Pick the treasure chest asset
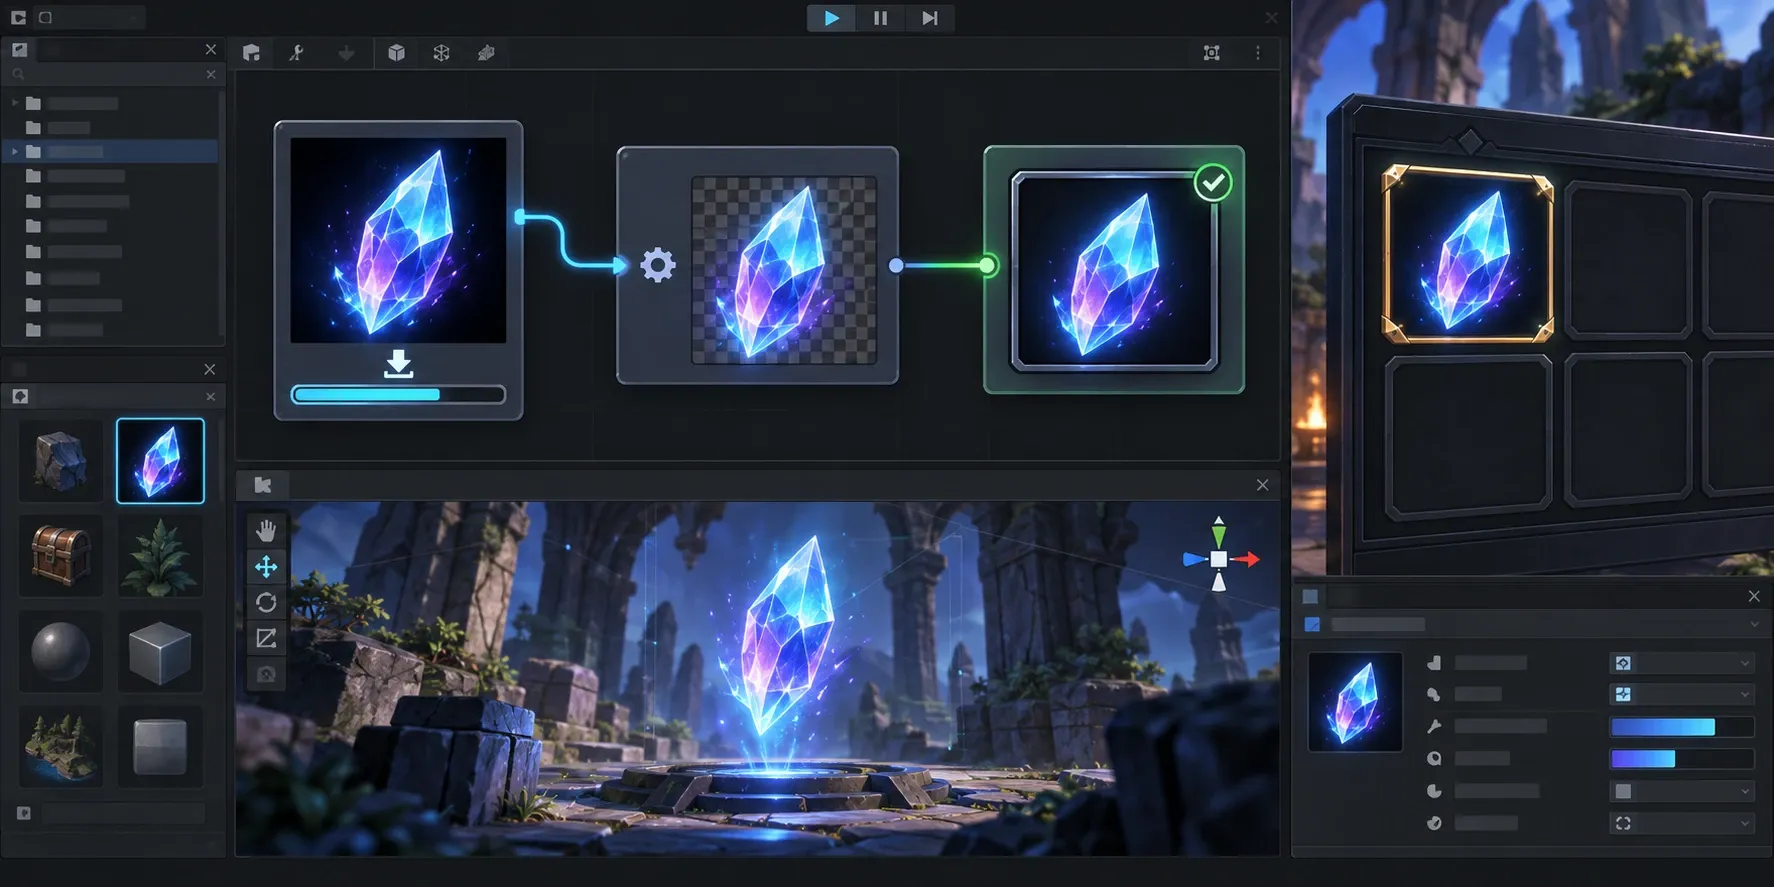The width and height of the screenshot is (1774, 887). coord(60,556)
